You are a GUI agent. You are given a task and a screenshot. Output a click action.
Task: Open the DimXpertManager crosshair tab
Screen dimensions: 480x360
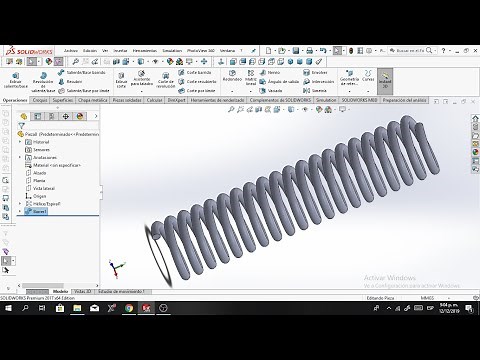coord(66,116)
